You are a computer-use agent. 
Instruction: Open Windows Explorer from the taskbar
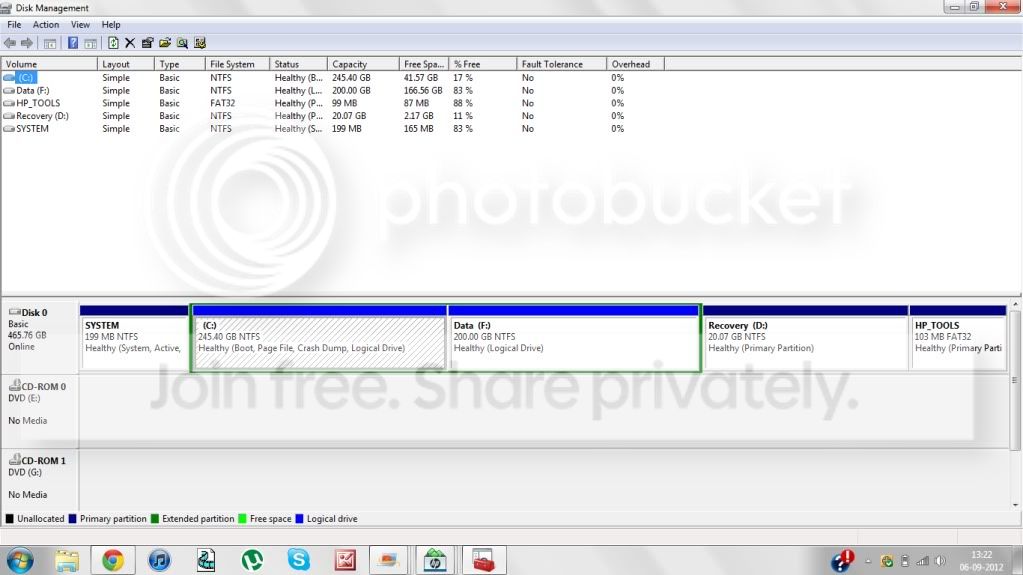pyautogui.click(x=67, y=561)
